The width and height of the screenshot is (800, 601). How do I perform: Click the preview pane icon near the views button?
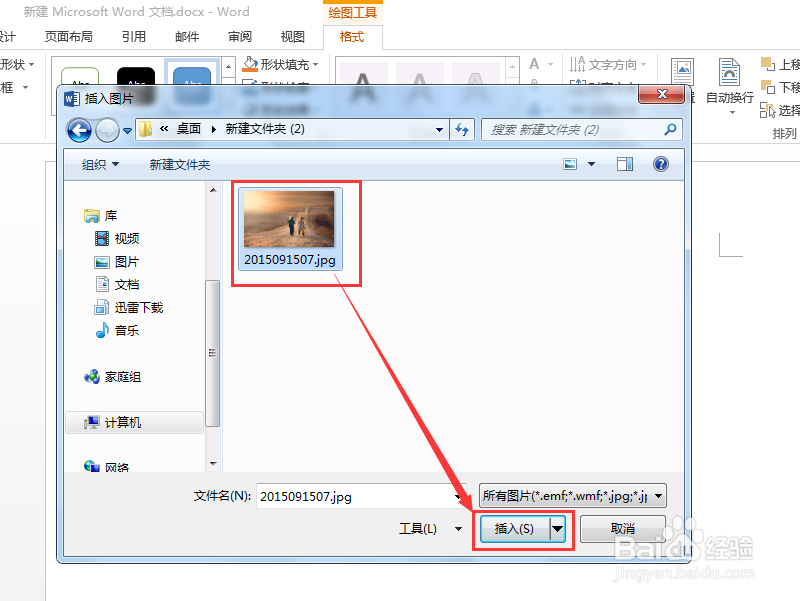point(624,163)
